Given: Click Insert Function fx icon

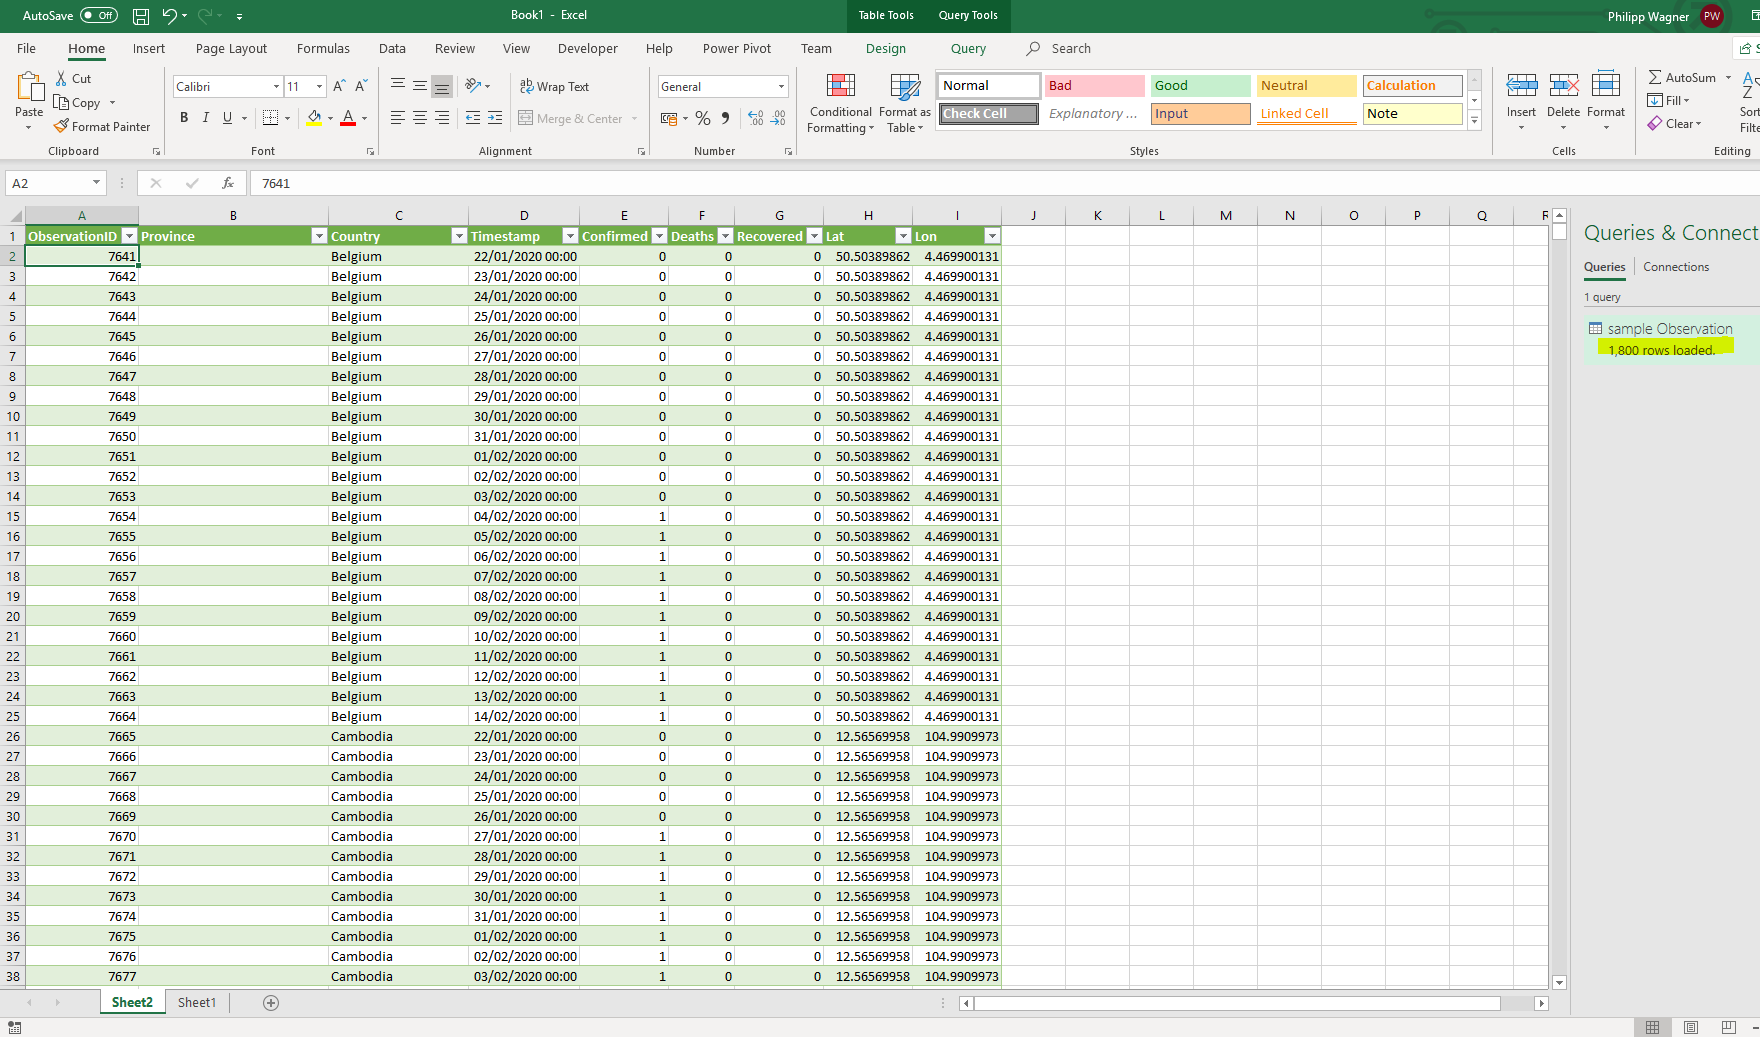Looking at the screenshot, I should click(x=228, y=183).
